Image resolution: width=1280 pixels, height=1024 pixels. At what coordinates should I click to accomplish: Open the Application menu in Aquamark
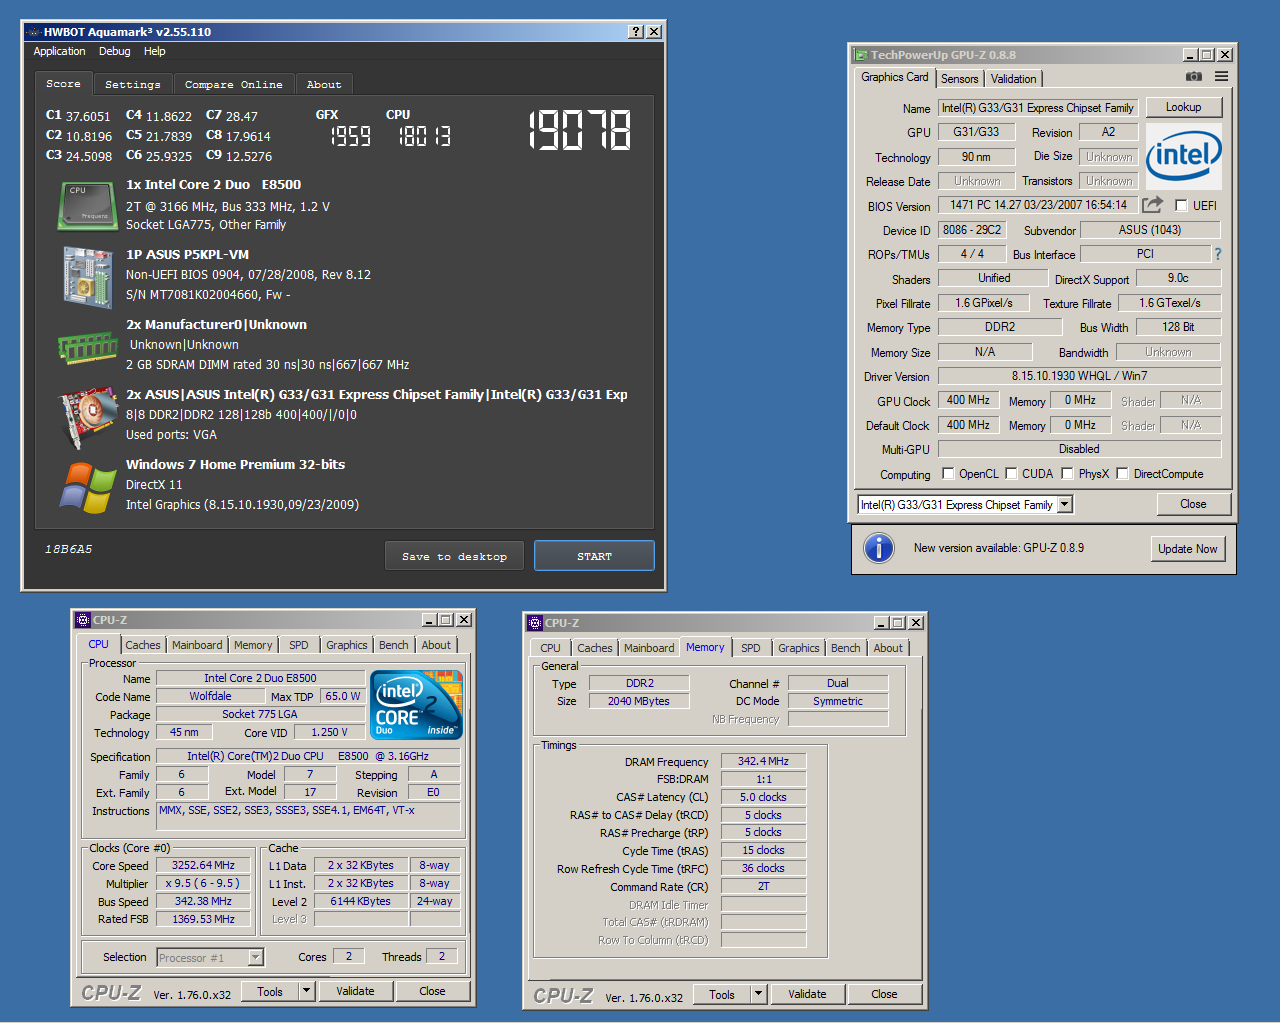(59, 51)
